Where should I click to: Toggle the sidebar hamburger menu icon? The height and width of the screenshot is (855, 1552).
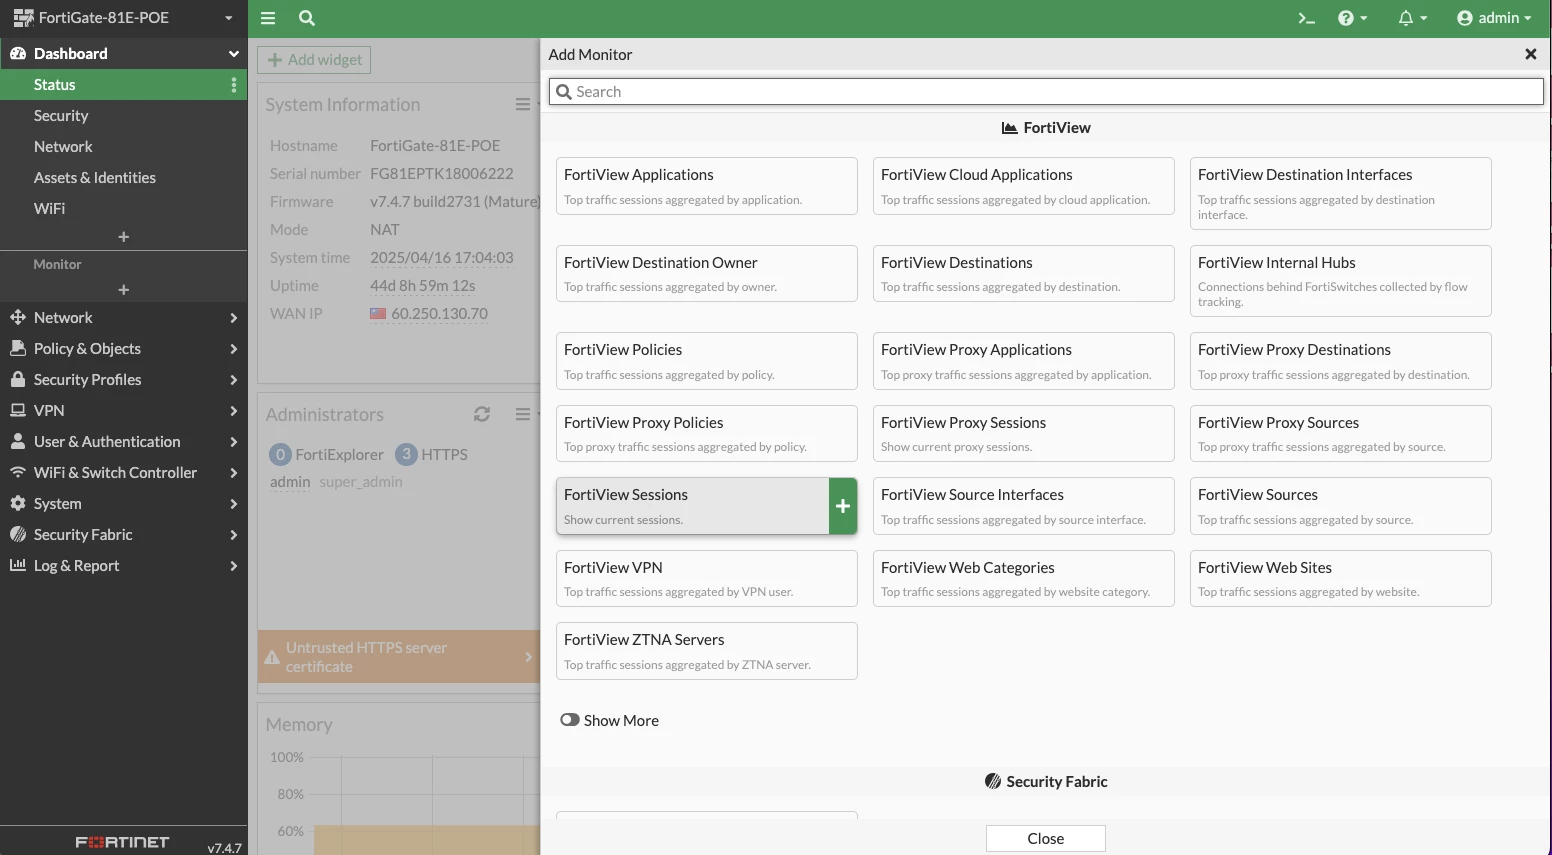(267, 18)
